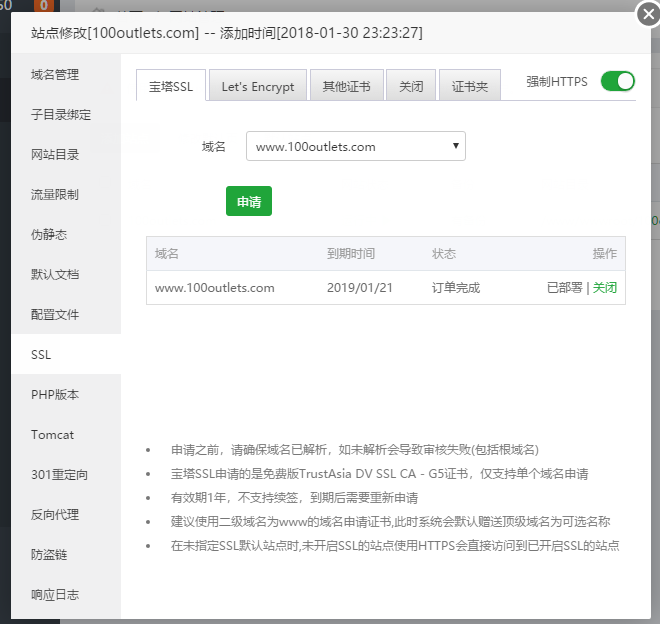The width and height of the screenshot is (660, 624).
Task: Toggle the 强制HTTPS switch
Action: tap(617, 82)
